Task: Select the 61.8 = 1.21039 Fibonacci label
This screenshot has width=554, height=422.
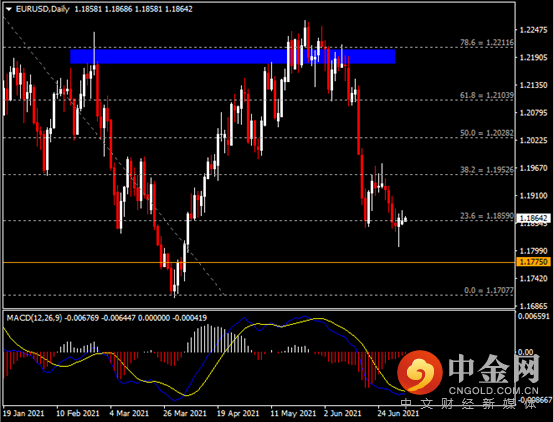Action: pyautogui.click(x=487, y=95)
